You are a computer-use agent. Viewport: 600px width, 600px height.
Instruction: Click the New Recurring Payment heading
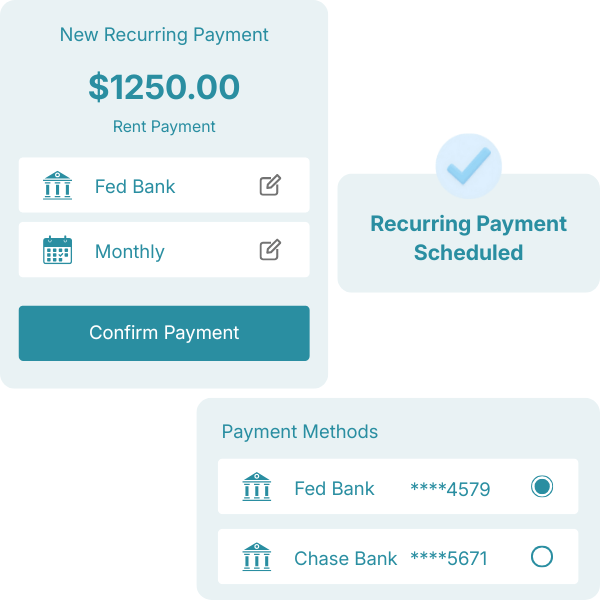[164, 35]
